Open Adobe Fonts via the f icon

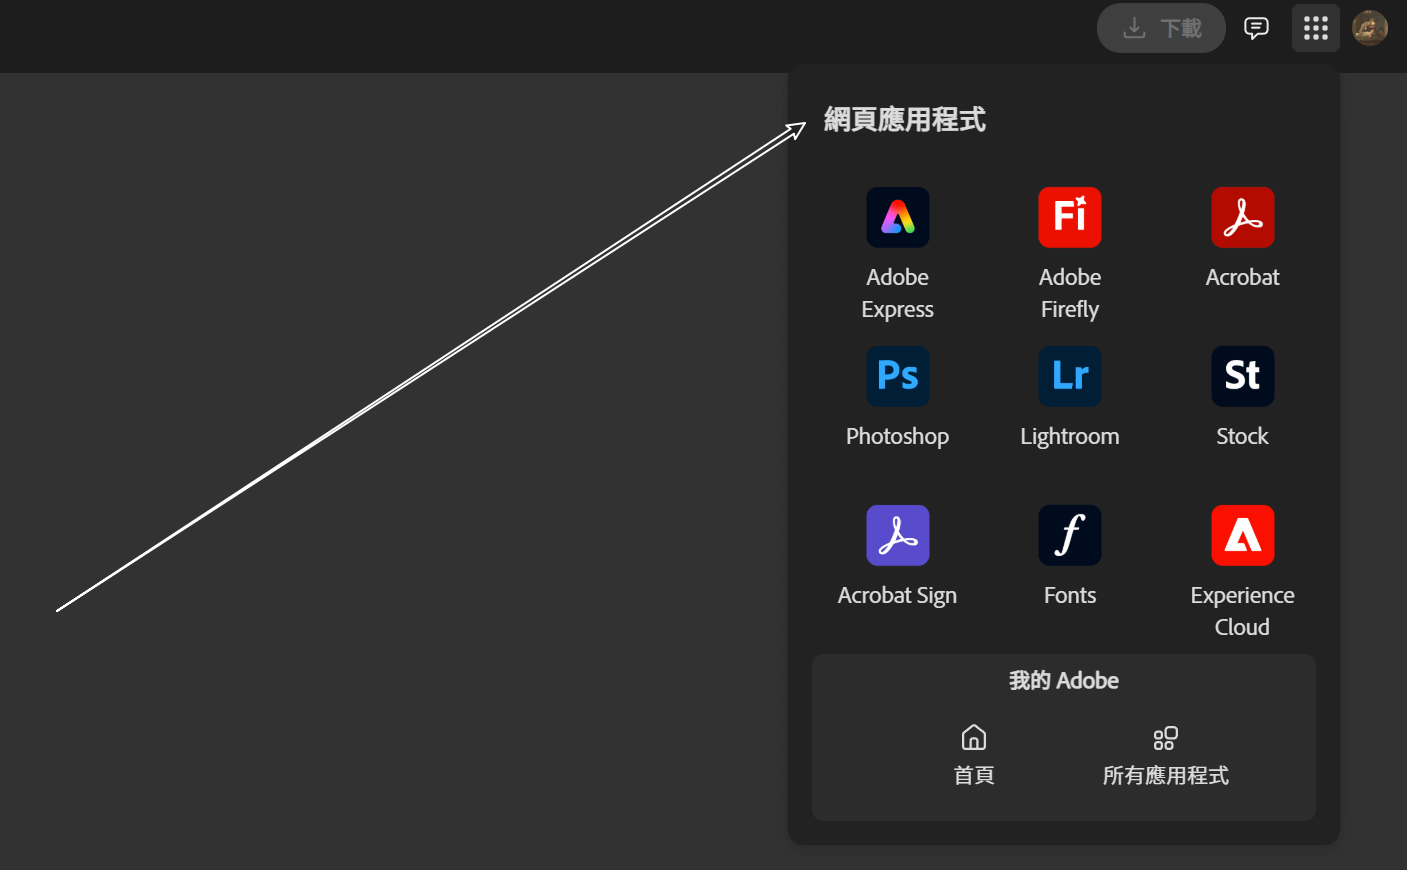1069,535
